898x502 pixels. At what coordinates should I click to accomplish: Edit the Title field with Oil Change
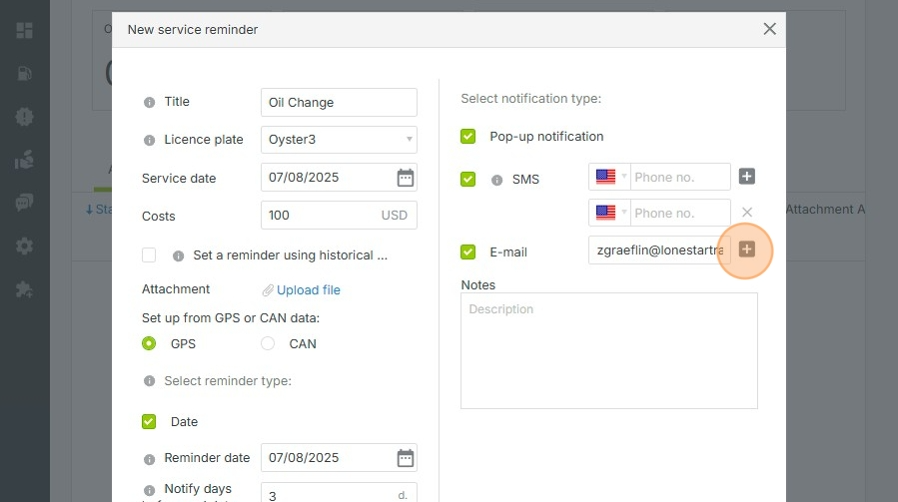339,102
